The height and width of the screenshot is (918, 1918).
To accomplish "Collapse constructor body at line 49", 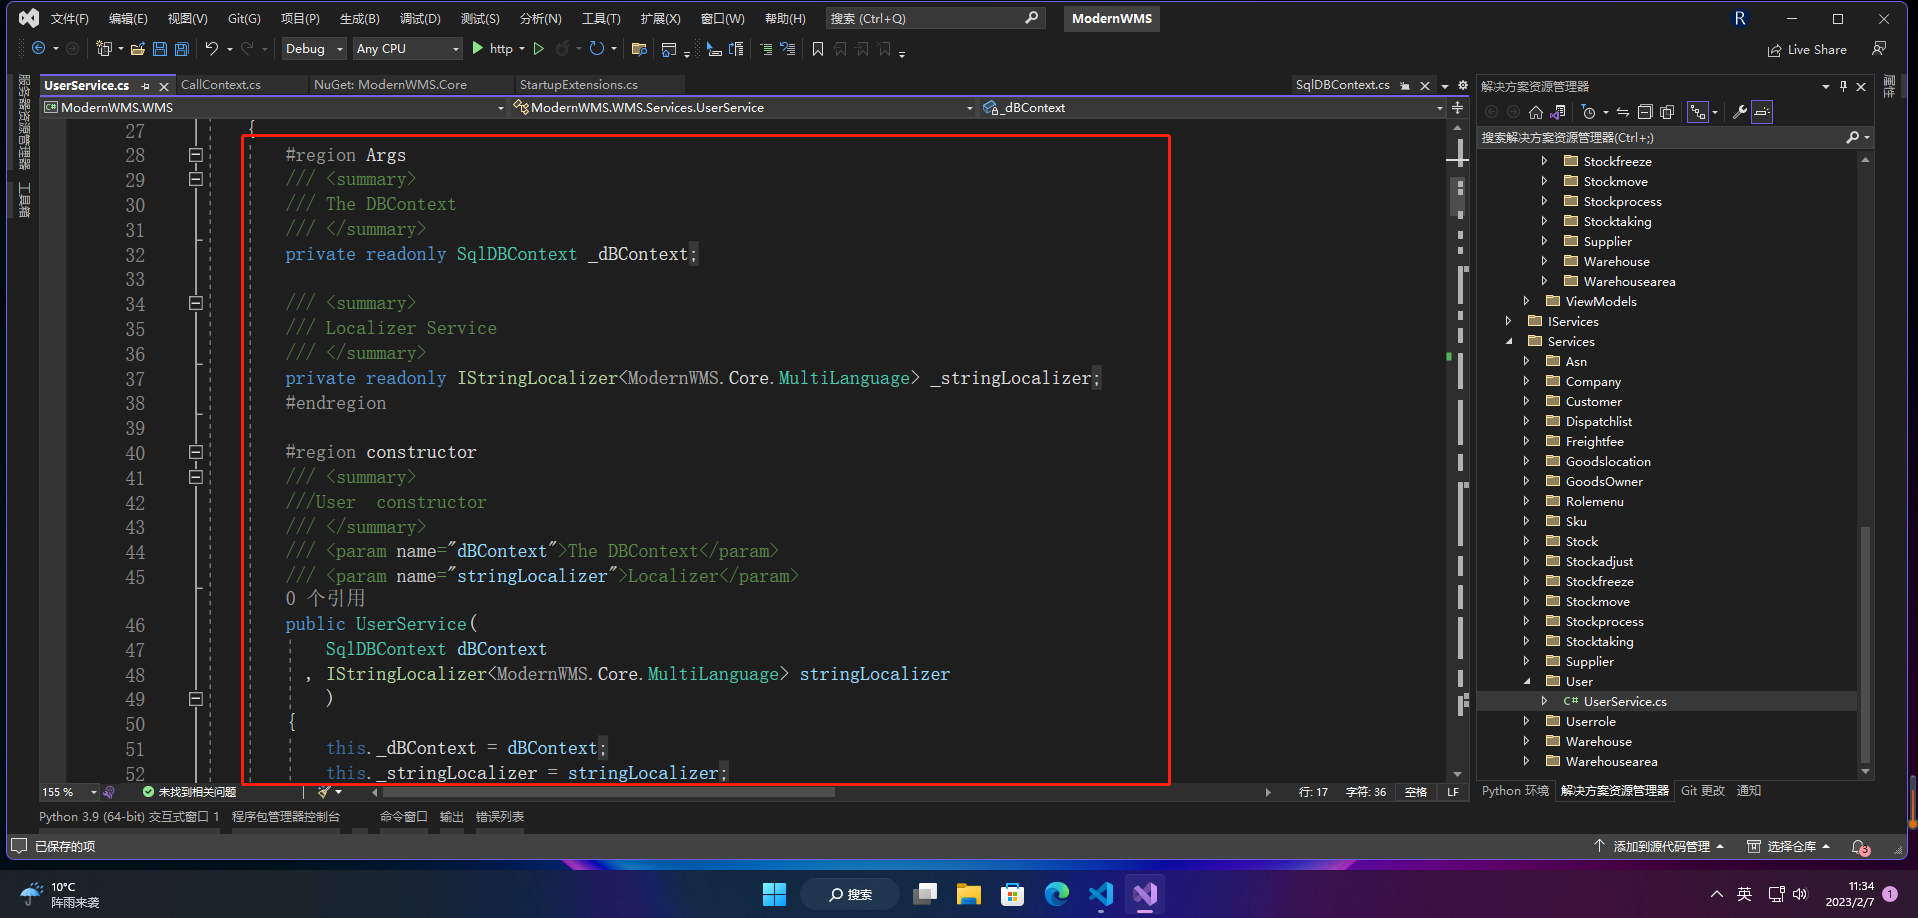I will 196,699.
